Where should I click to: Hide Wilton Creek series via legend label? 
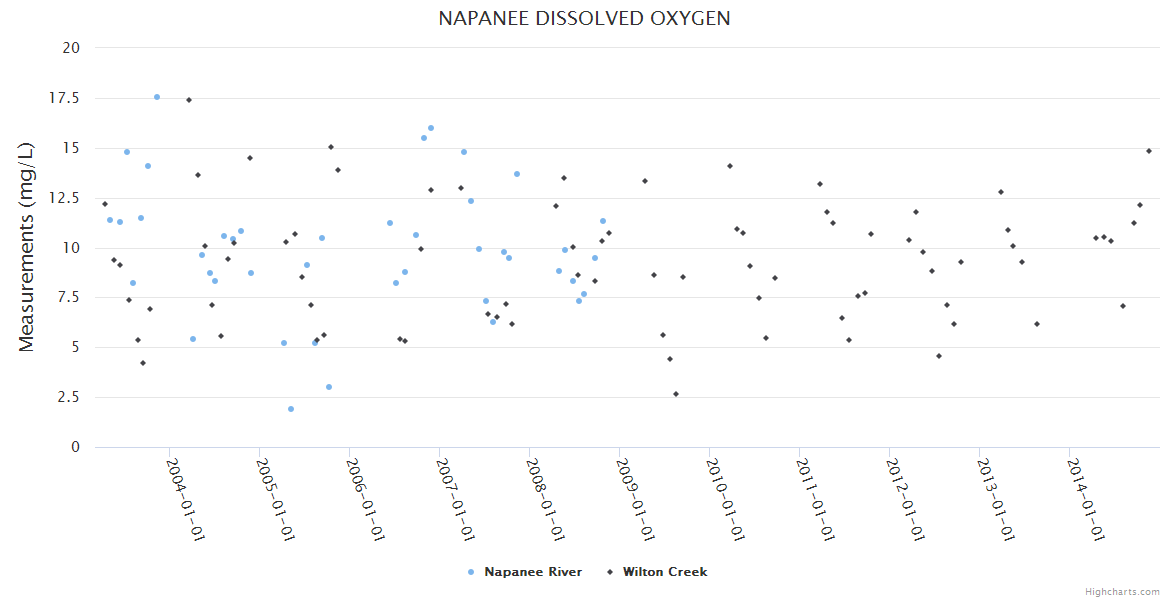click(x=664, y=572)
